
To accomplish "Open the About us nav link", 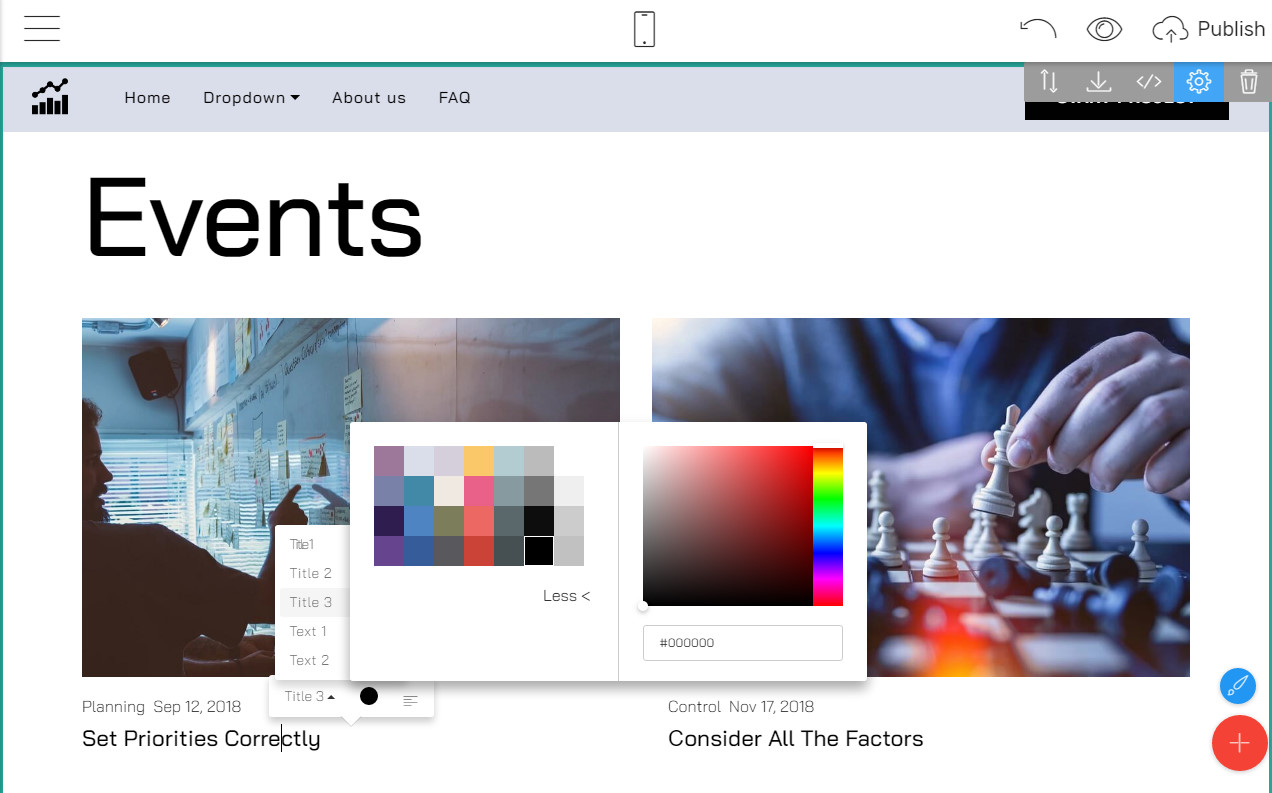I will point(369,97).
